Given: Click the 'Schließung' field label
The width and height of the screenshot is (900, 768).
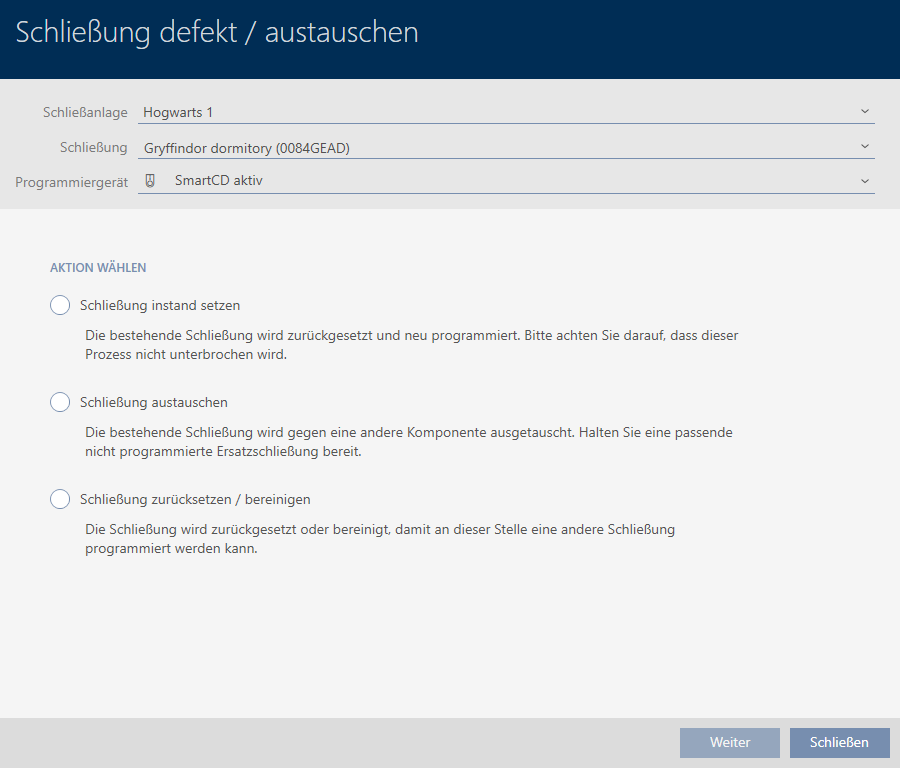Looking at the screenshot, I should (93, 147).
